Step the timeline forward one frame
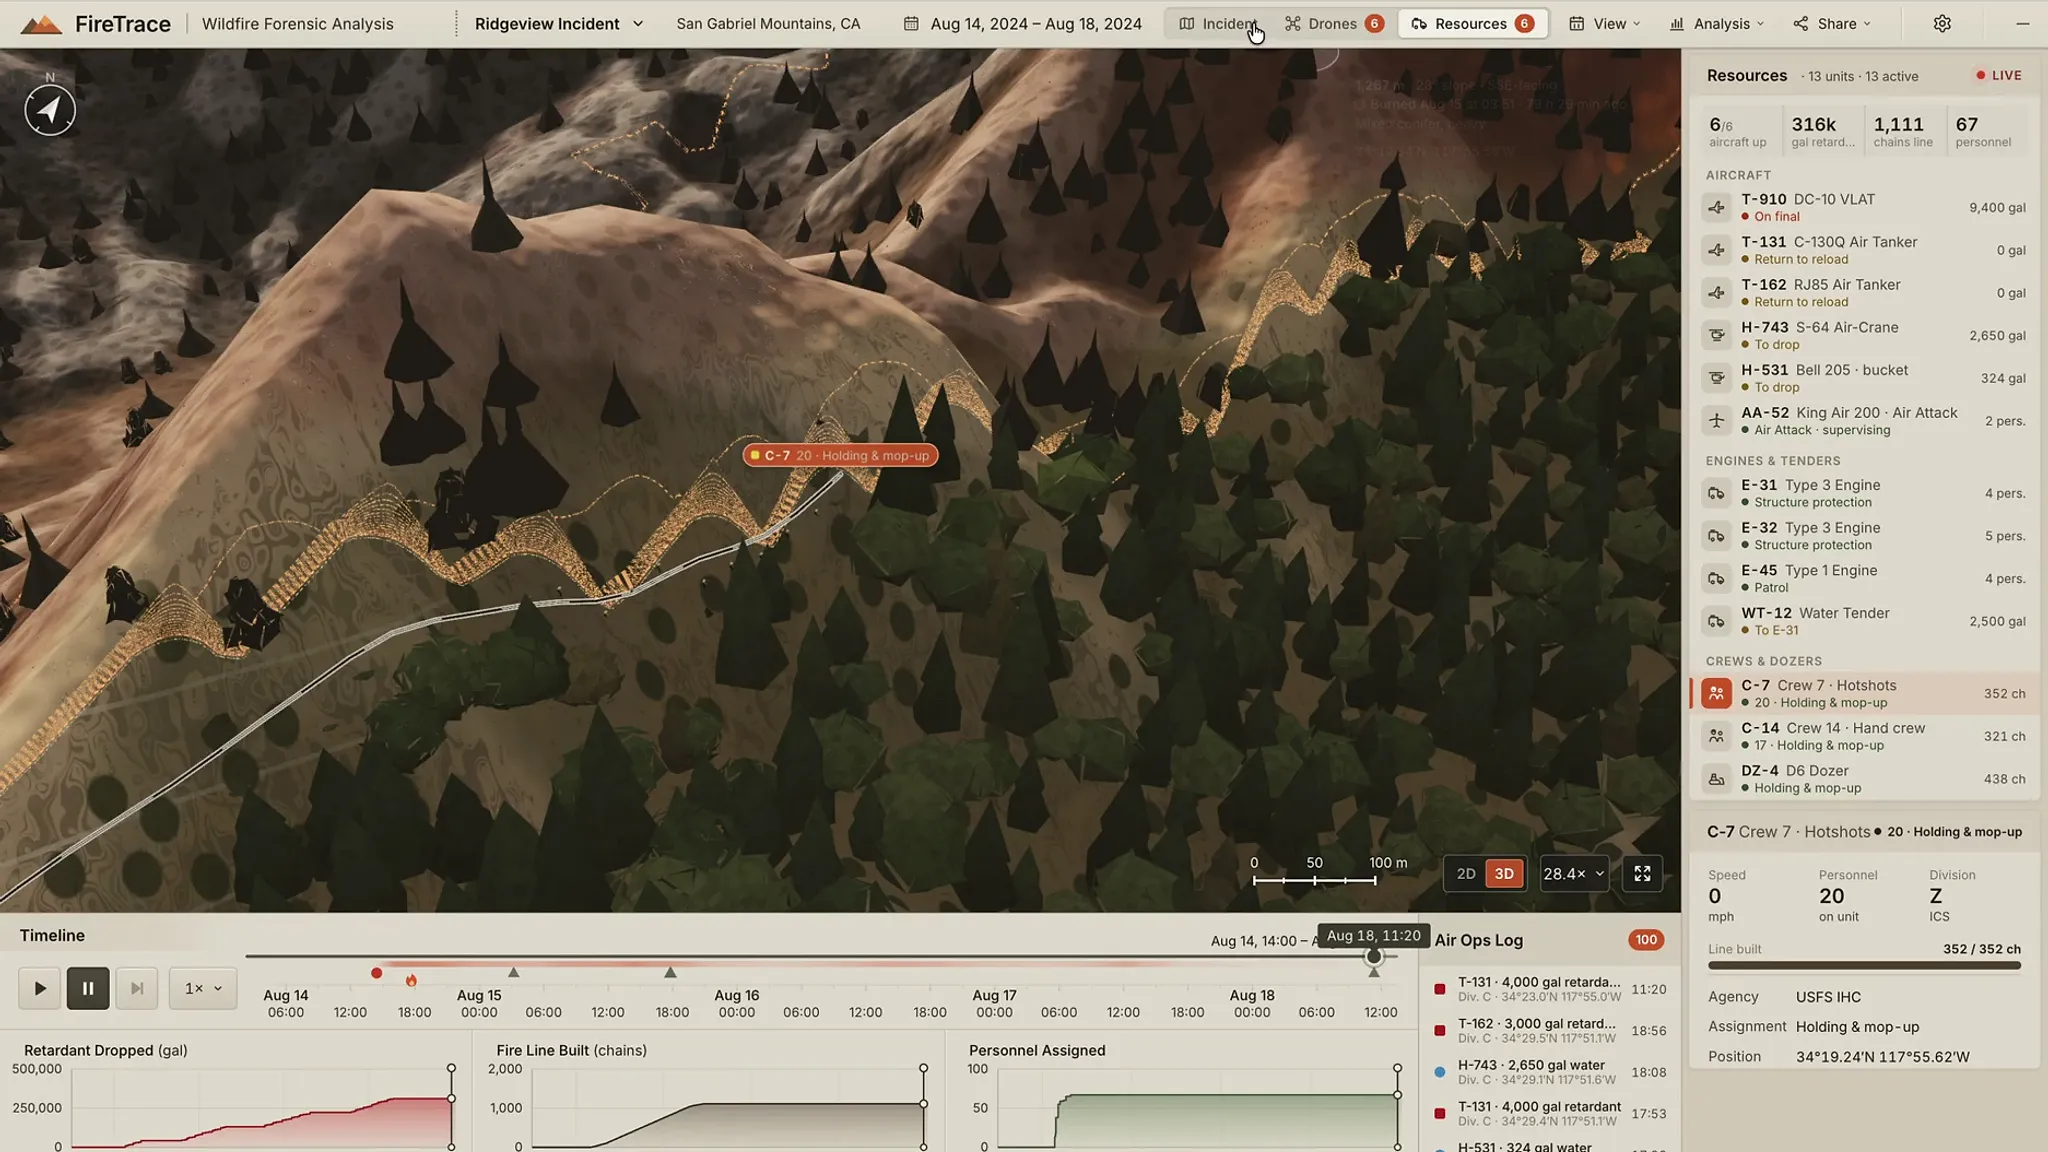This screenshot has height=1152, width=2048. pos(137,988)
